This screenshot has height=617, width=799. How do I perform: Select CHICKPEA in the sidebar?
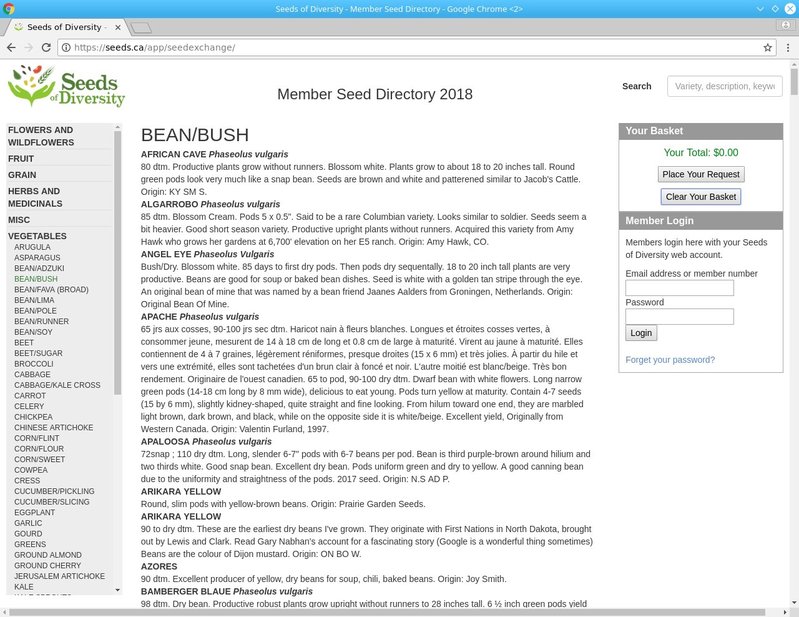(33, 417)
